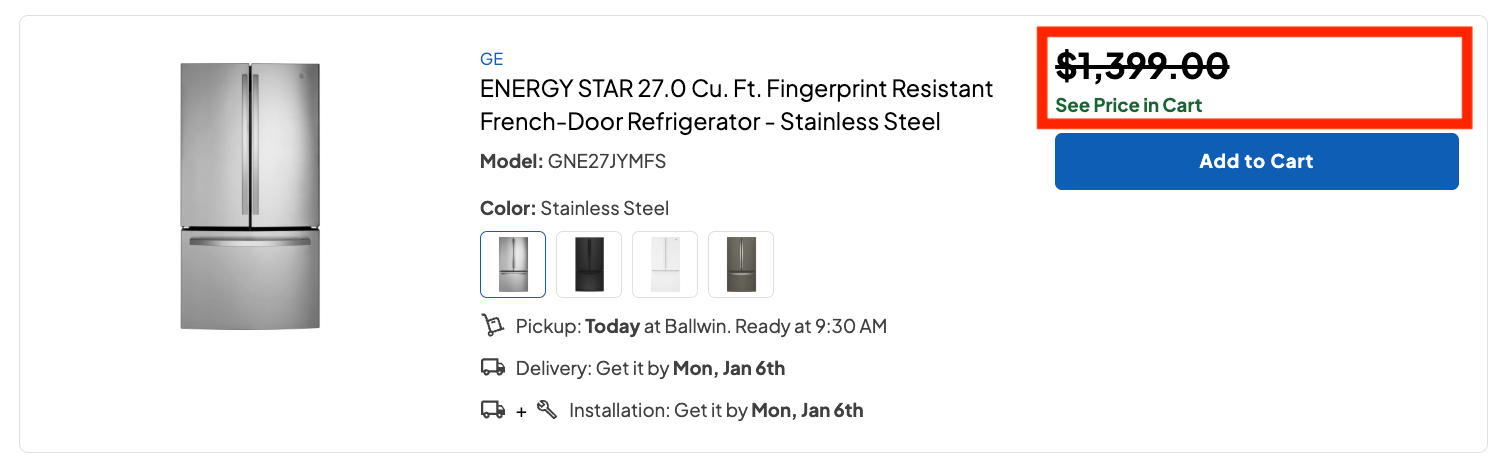The width and height of the screenshot is (1512, 459).
Task: Click the crossed-out $1,399.00 price
Action: (x=1142, y=67)
